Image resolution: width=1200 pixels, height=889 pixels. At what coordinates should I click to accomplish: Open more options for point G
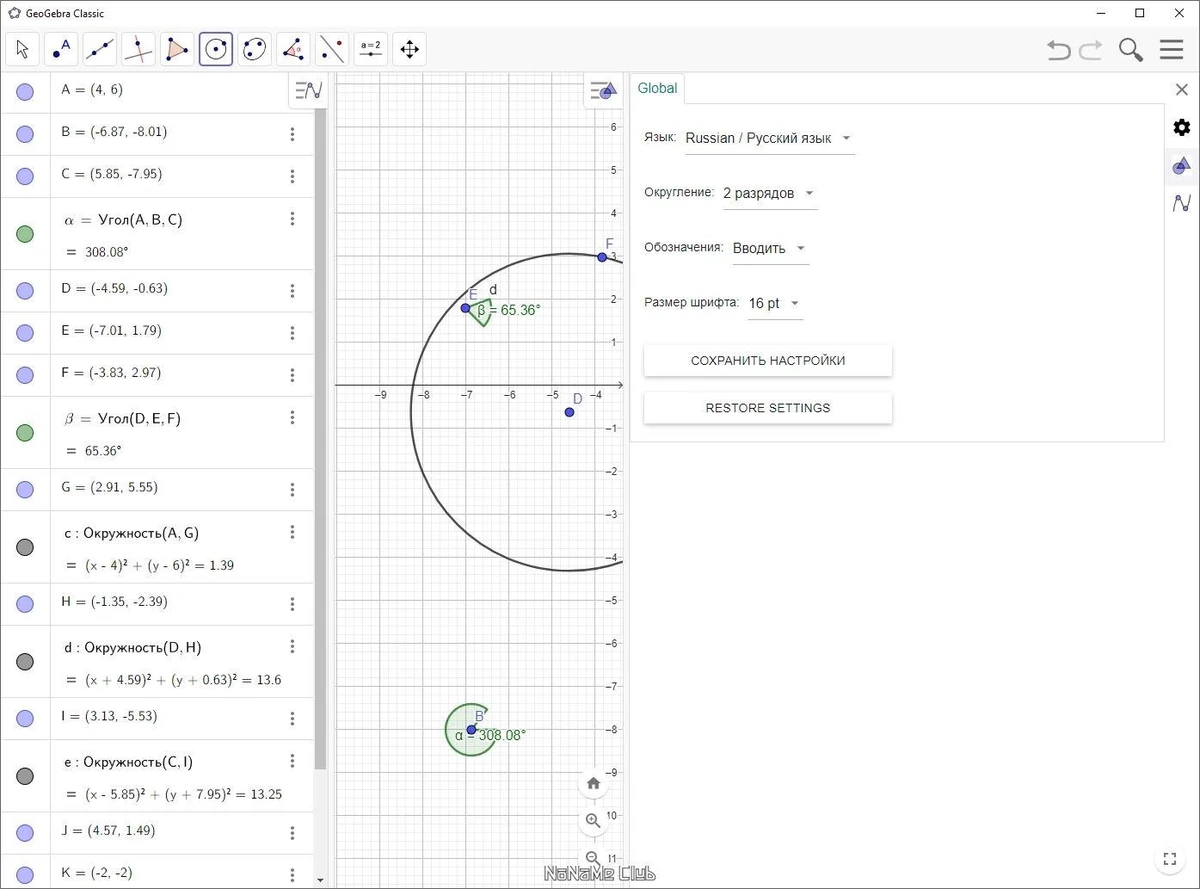[292, 489]
